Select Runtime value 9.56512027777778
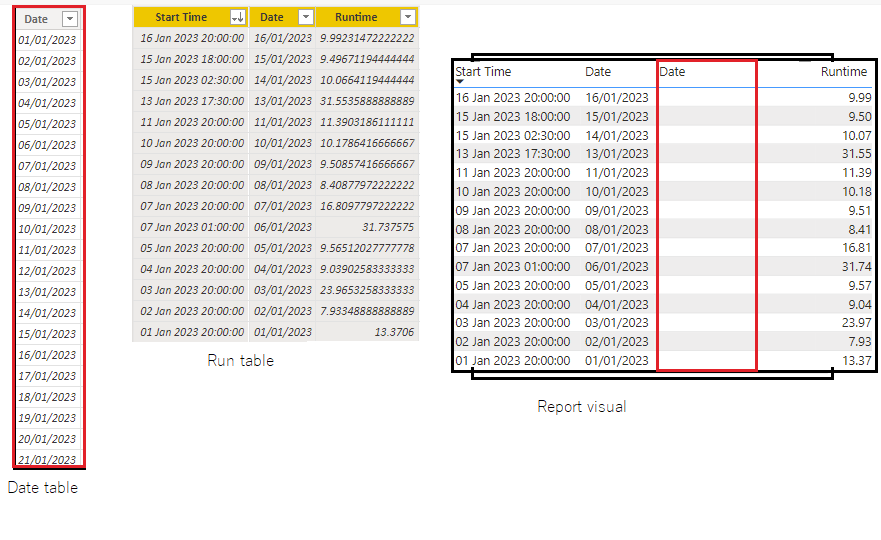881x540 pixels. (367, 248)
